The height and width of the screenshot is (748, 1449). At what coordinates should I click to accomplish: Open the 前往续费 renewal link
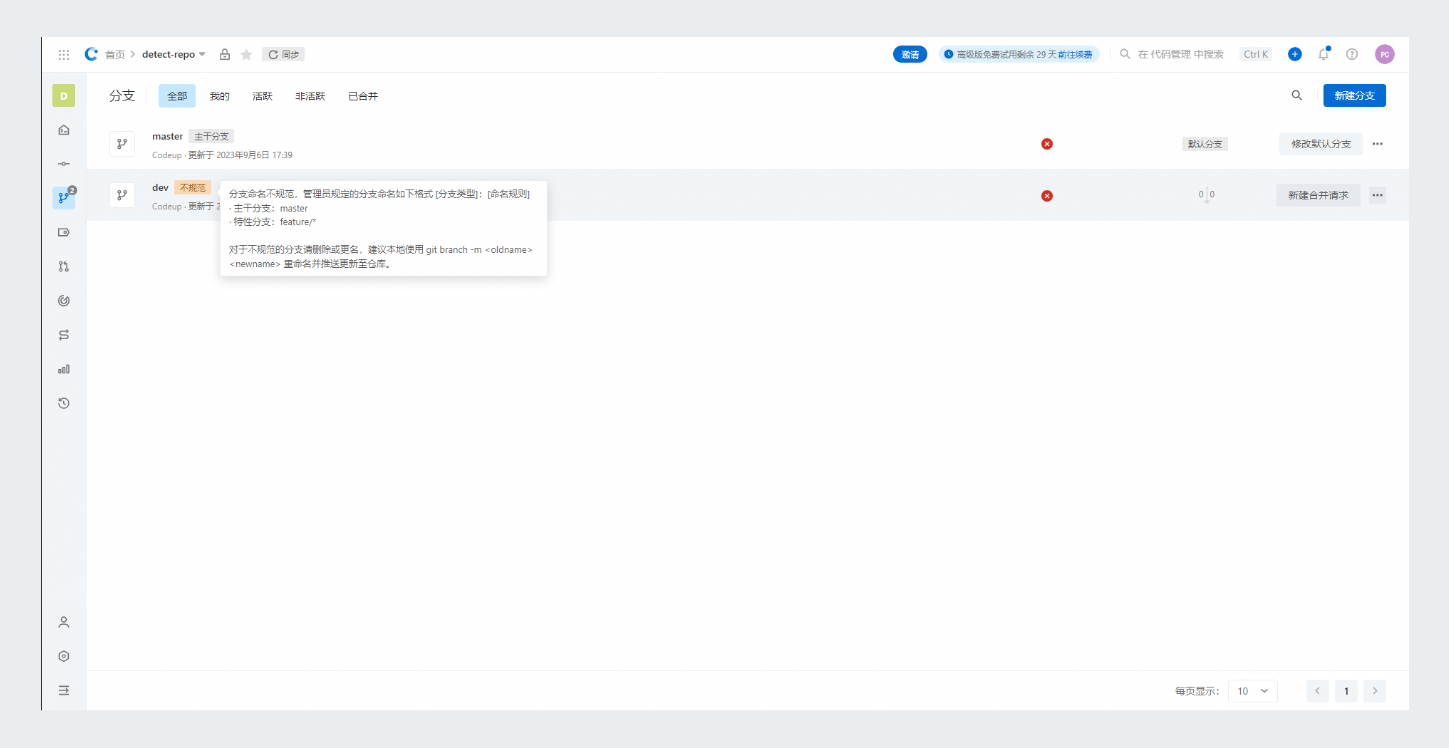click(x=1075, y=54)
